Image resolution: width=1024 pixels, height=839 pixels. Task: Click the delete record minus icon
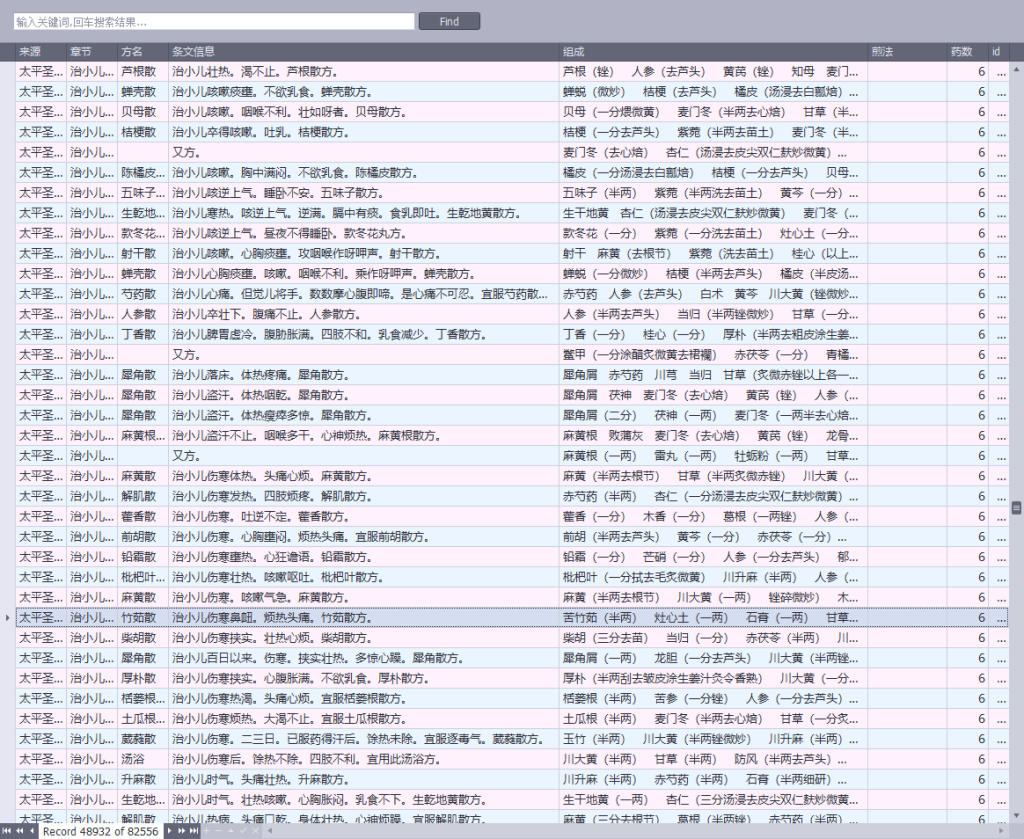tap(219, 831)
